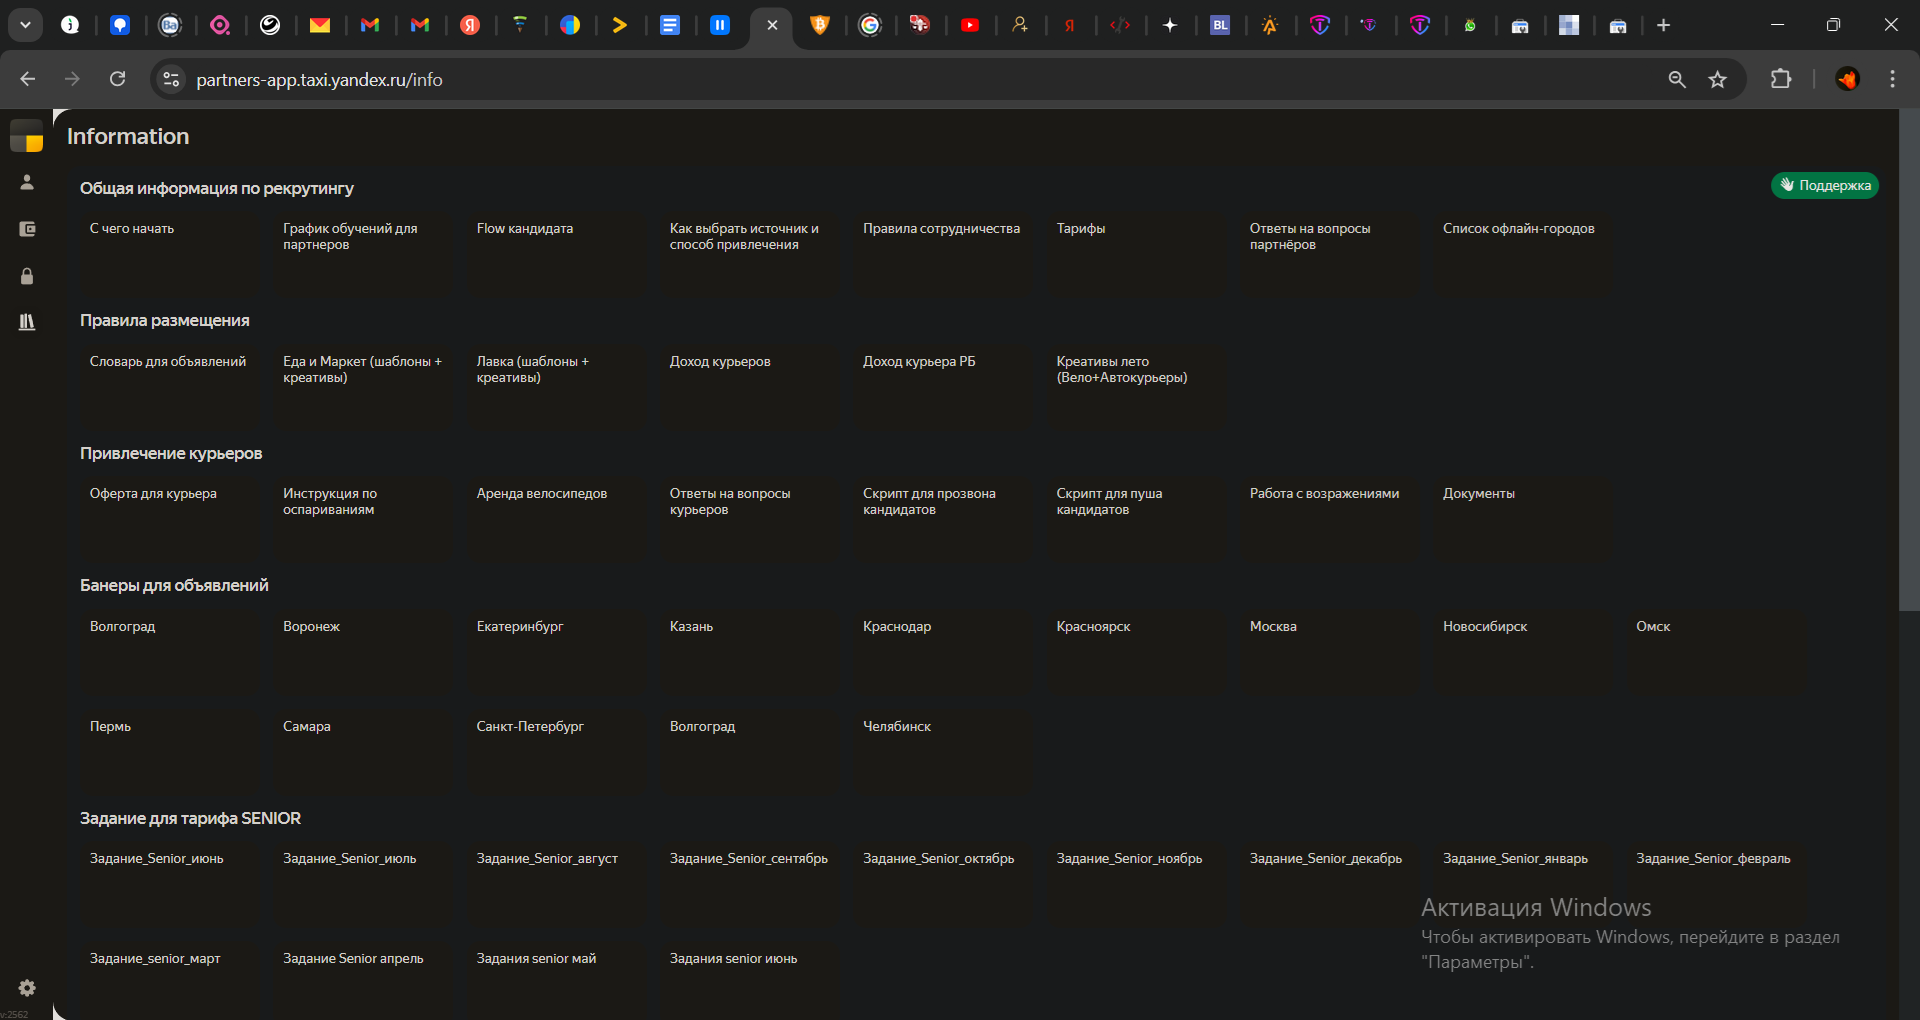Bookmark this page with the star

1718,79
